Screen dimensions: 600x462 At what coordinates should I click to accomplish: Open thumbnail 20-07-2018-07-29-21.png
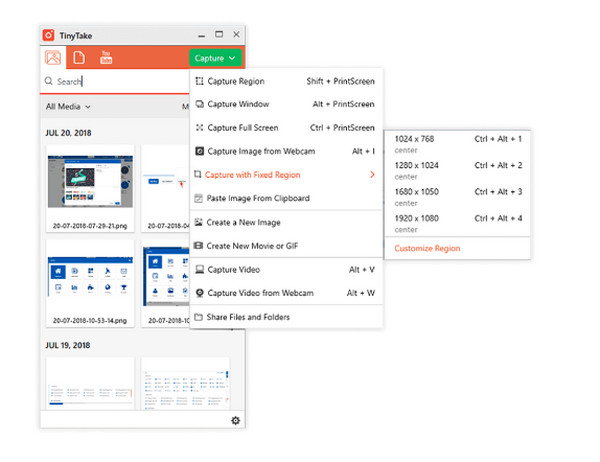click(x=90, y=188)
